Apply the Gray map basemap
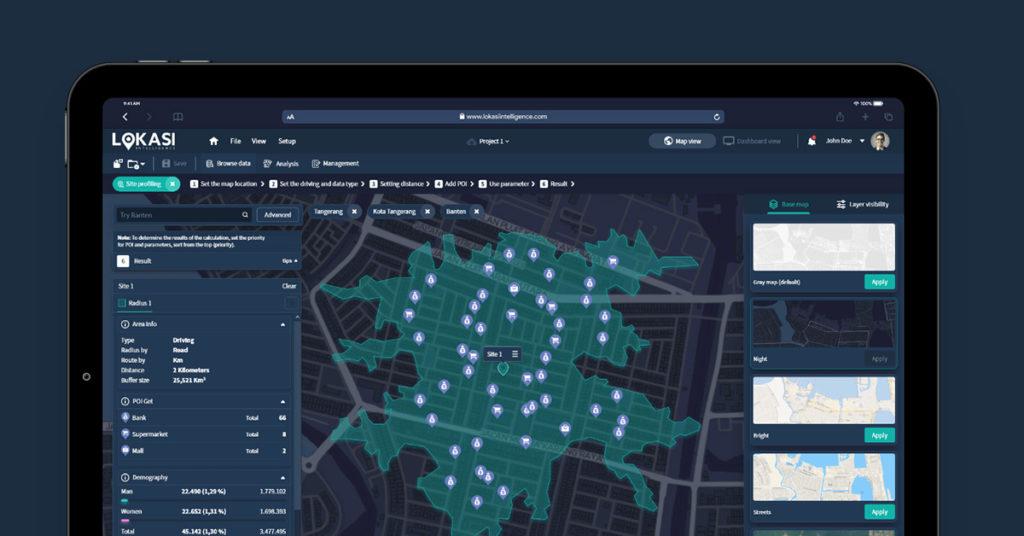Screen dimensions: 1024x536 [x=879, y=282]
